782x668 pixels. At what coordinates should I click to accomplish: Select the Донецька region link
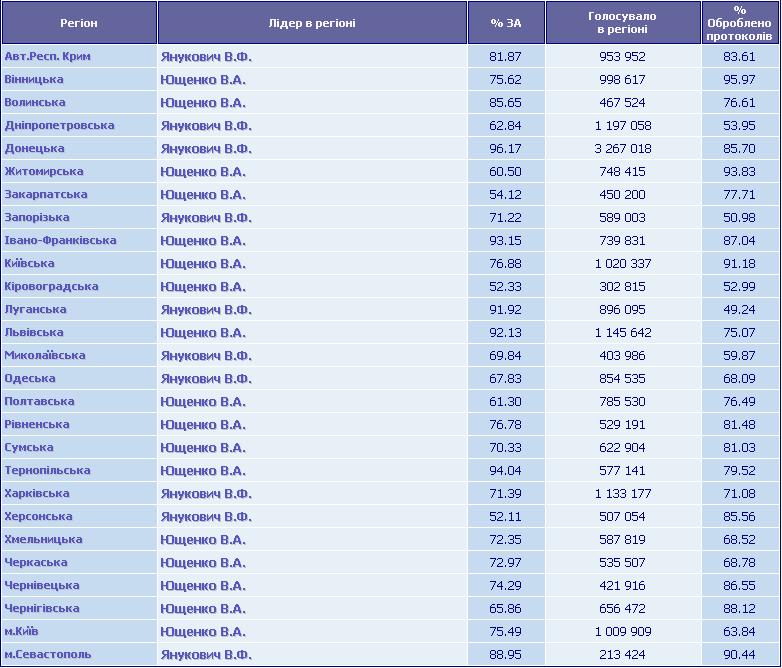pos(34,148)
